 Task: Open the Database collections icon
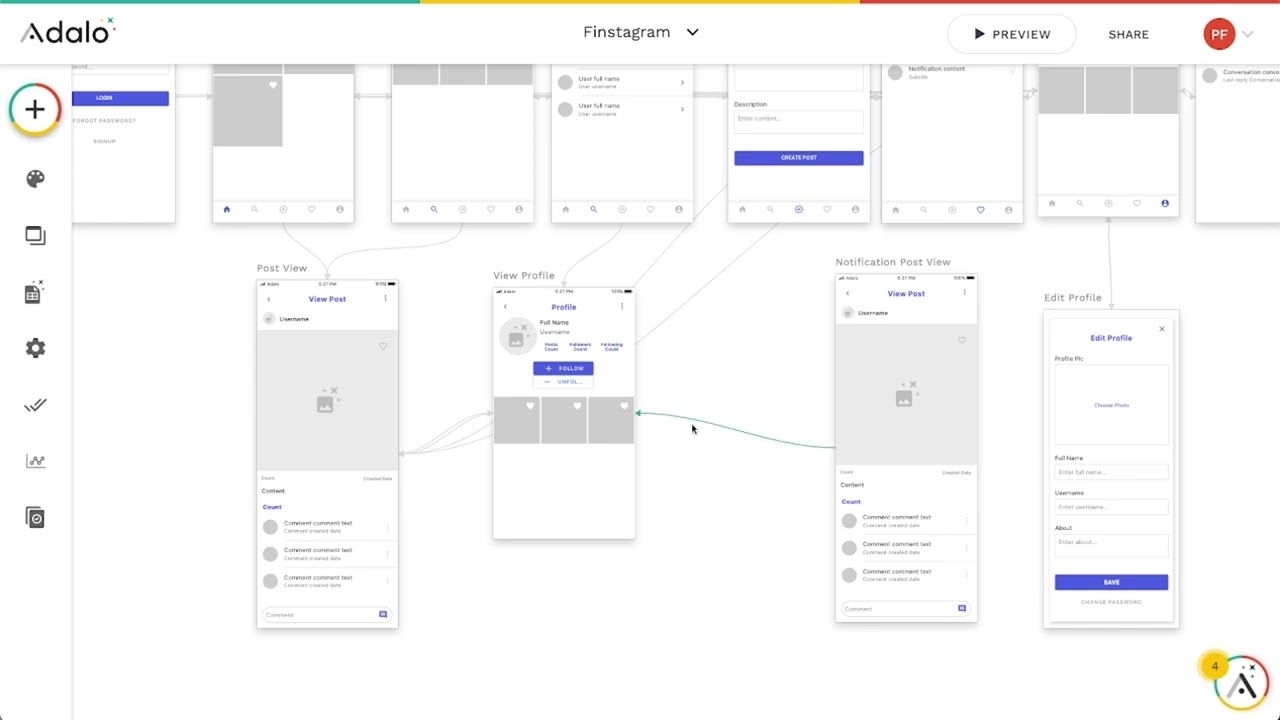35,291
